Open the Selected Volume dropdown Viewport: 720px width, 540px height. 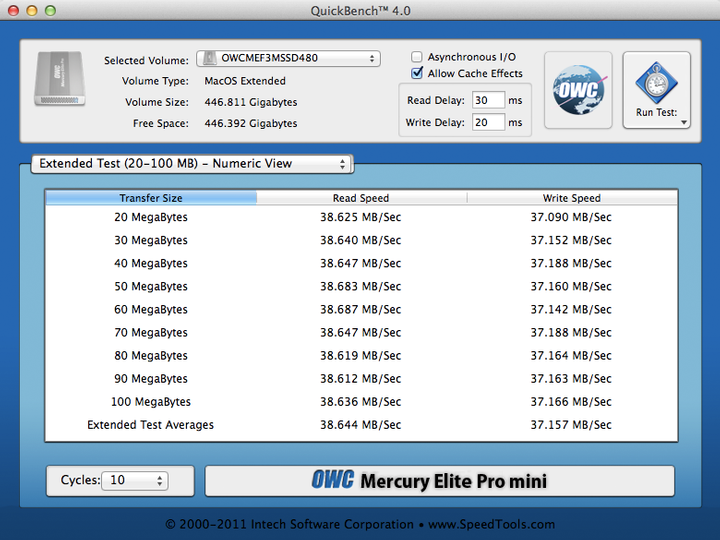(288, 59)
